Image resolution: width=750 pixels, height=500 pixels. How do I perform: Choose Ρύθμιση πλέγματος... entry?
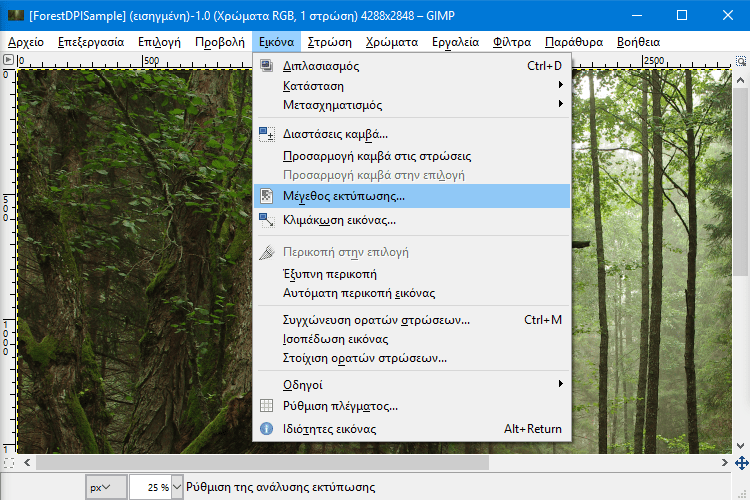coord(412,406)
